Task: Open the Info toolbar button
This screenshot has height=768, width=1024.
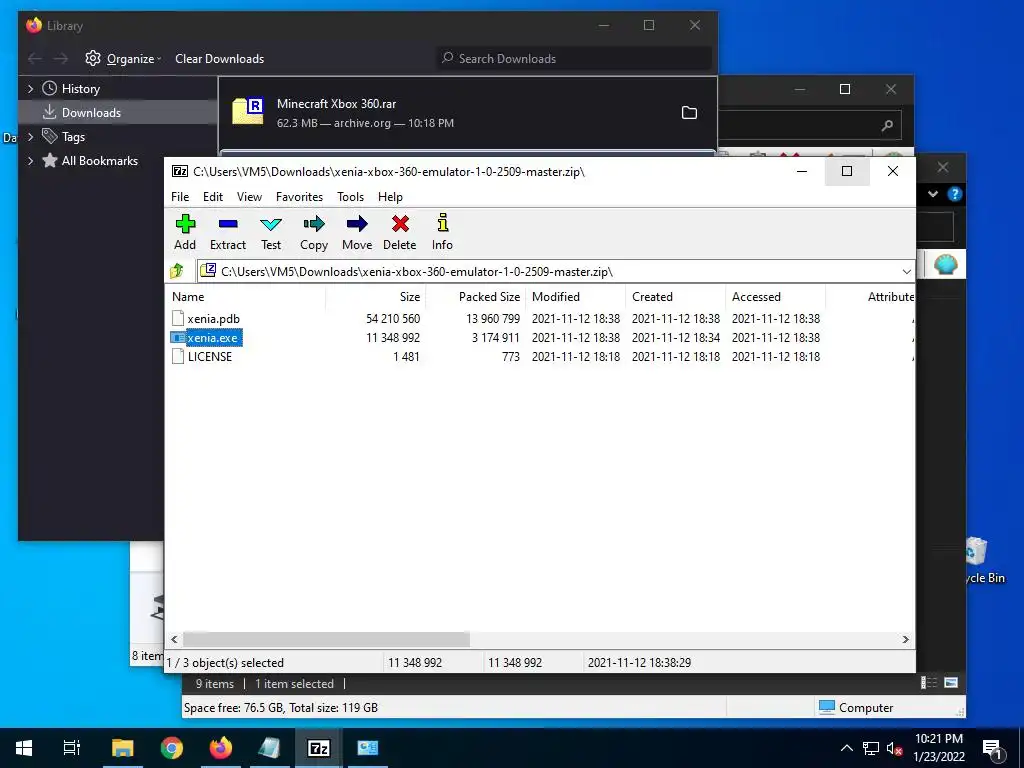Action: (442, 232)
